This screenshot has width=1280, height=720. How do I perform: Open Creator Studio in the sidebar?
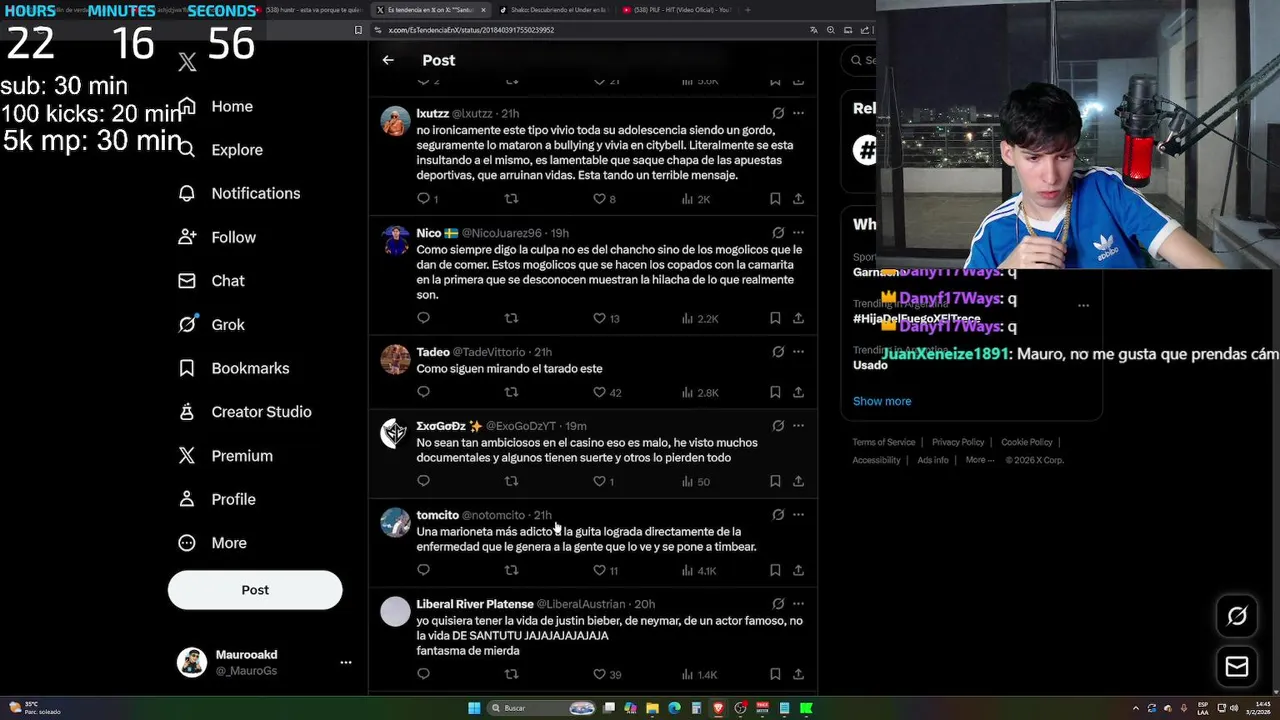[x=245, y=412]
